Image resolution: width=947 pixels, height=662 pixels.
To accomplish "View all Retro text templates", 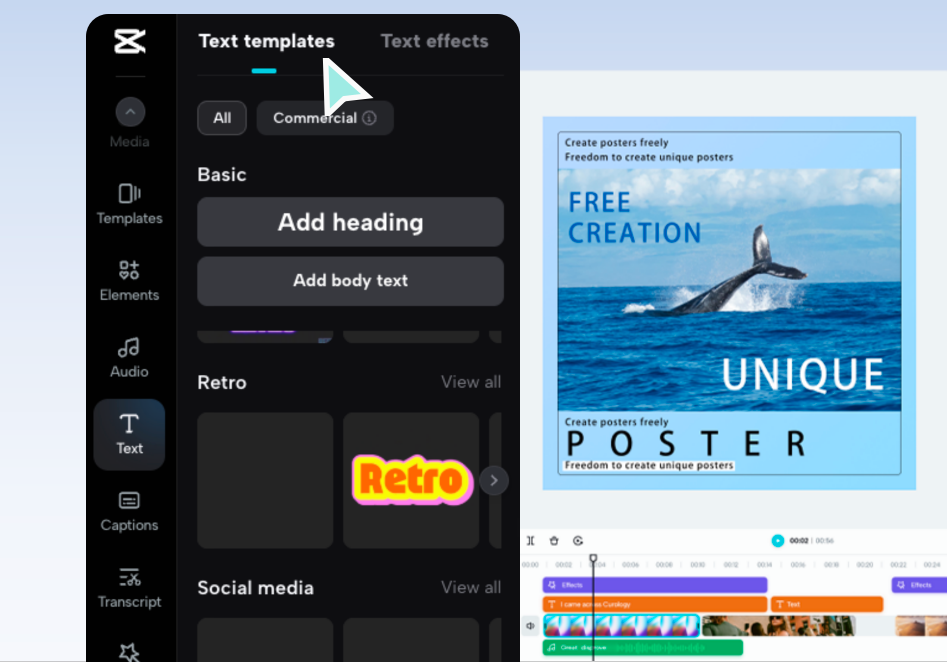I will pos(470,382).
